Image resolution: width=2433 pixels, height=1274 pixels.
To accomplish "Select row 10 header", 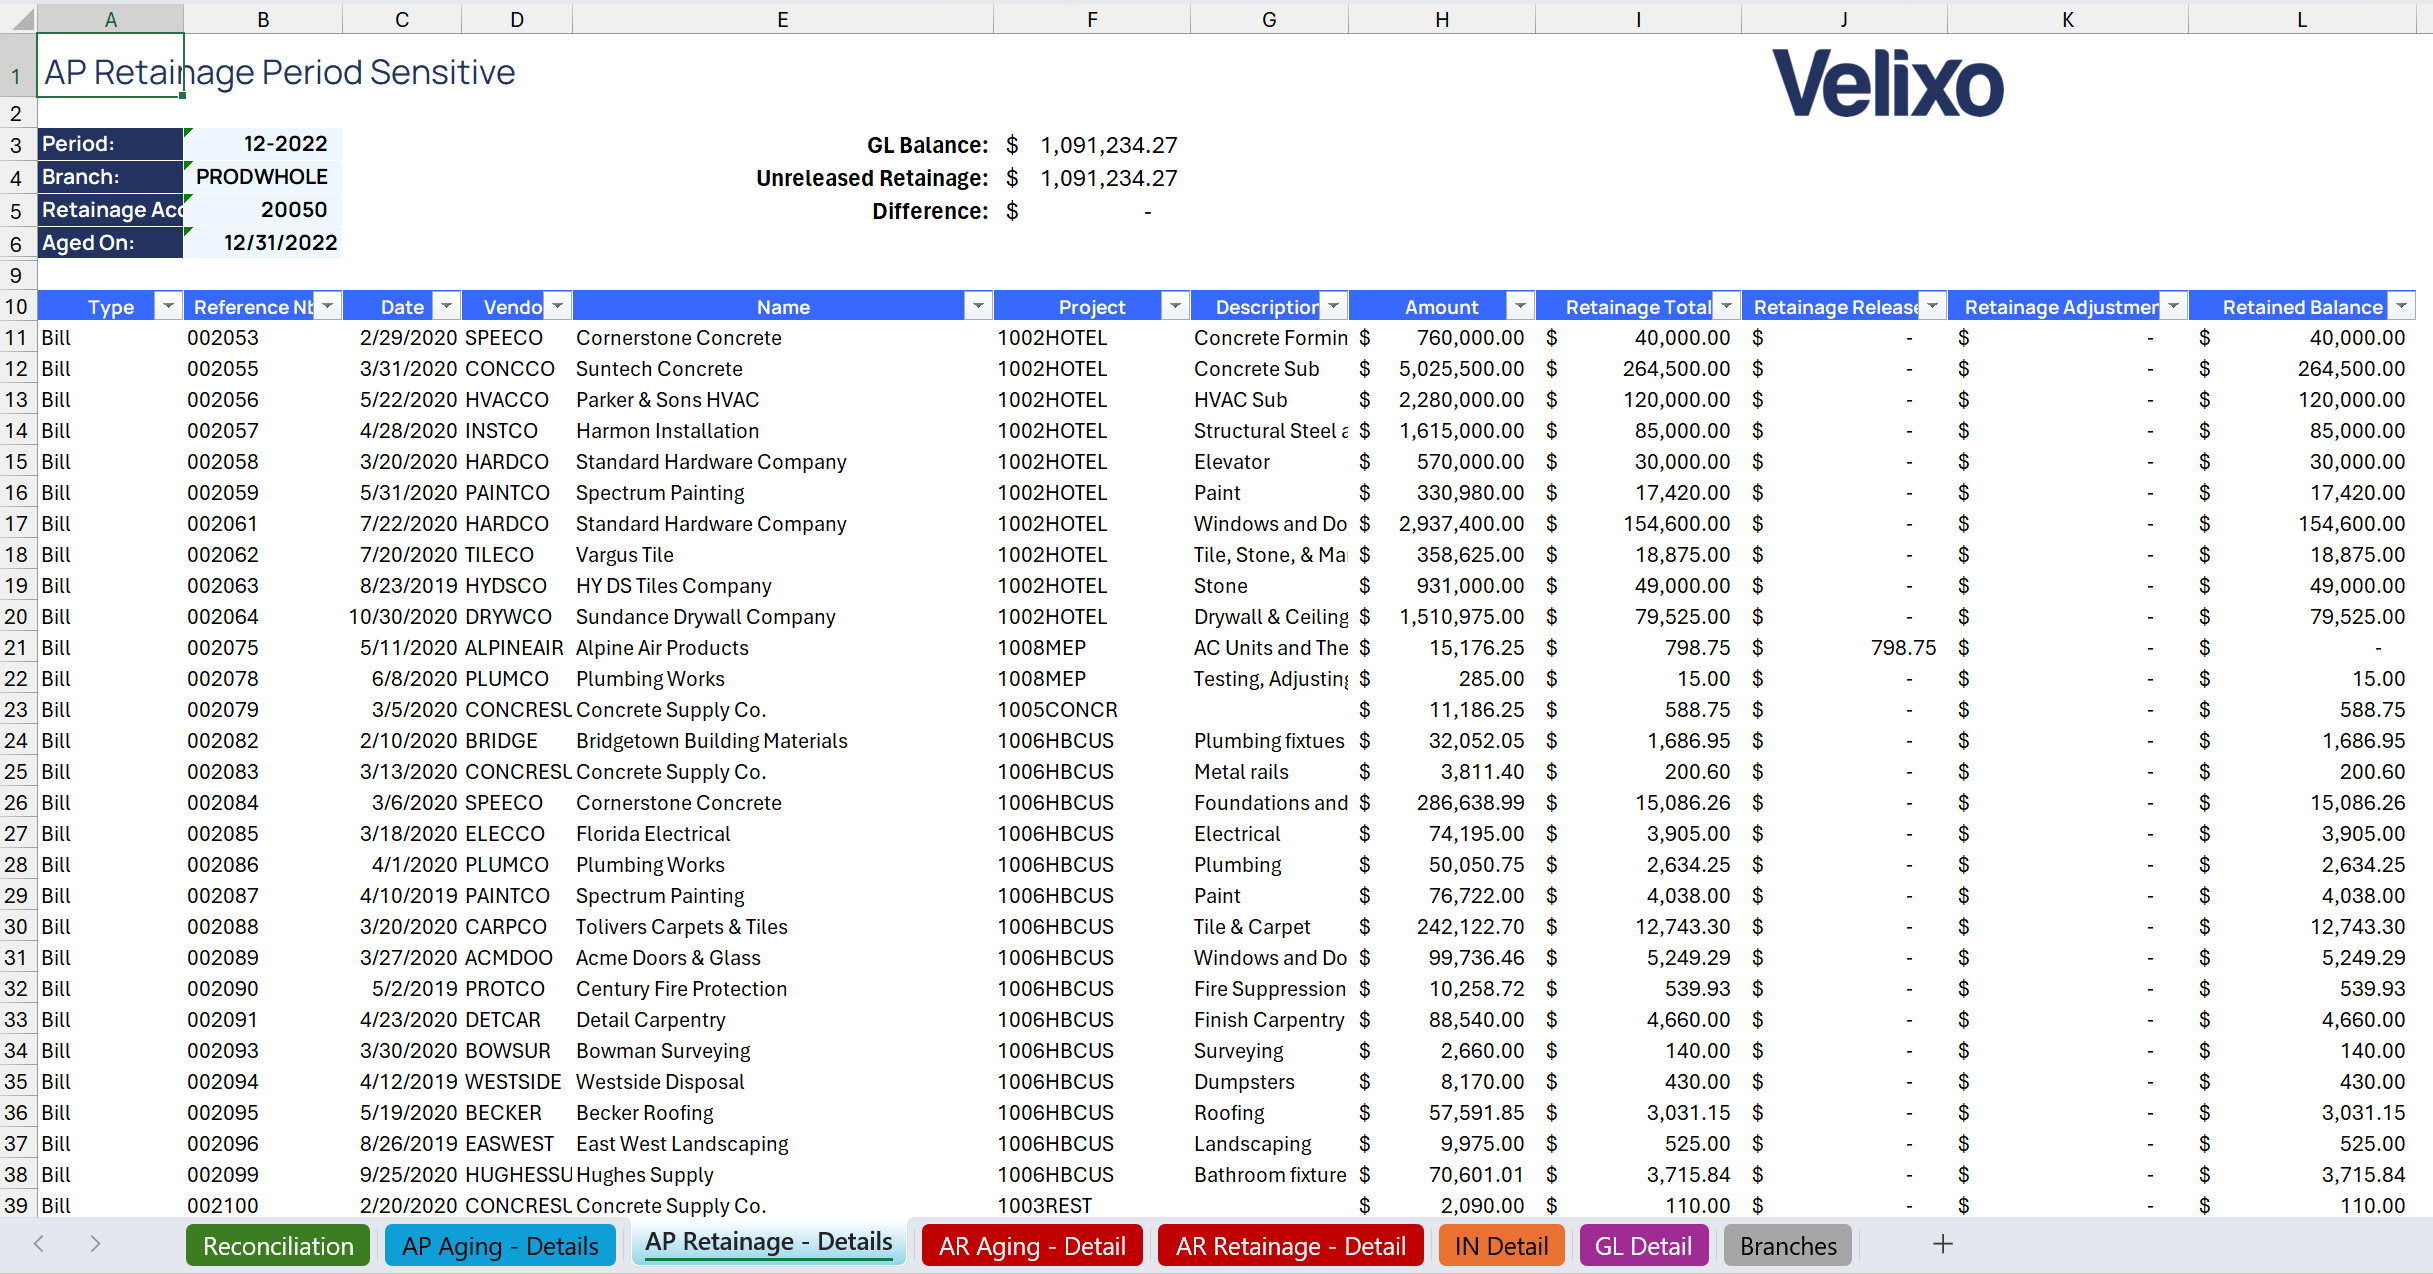I will (17, 306).
